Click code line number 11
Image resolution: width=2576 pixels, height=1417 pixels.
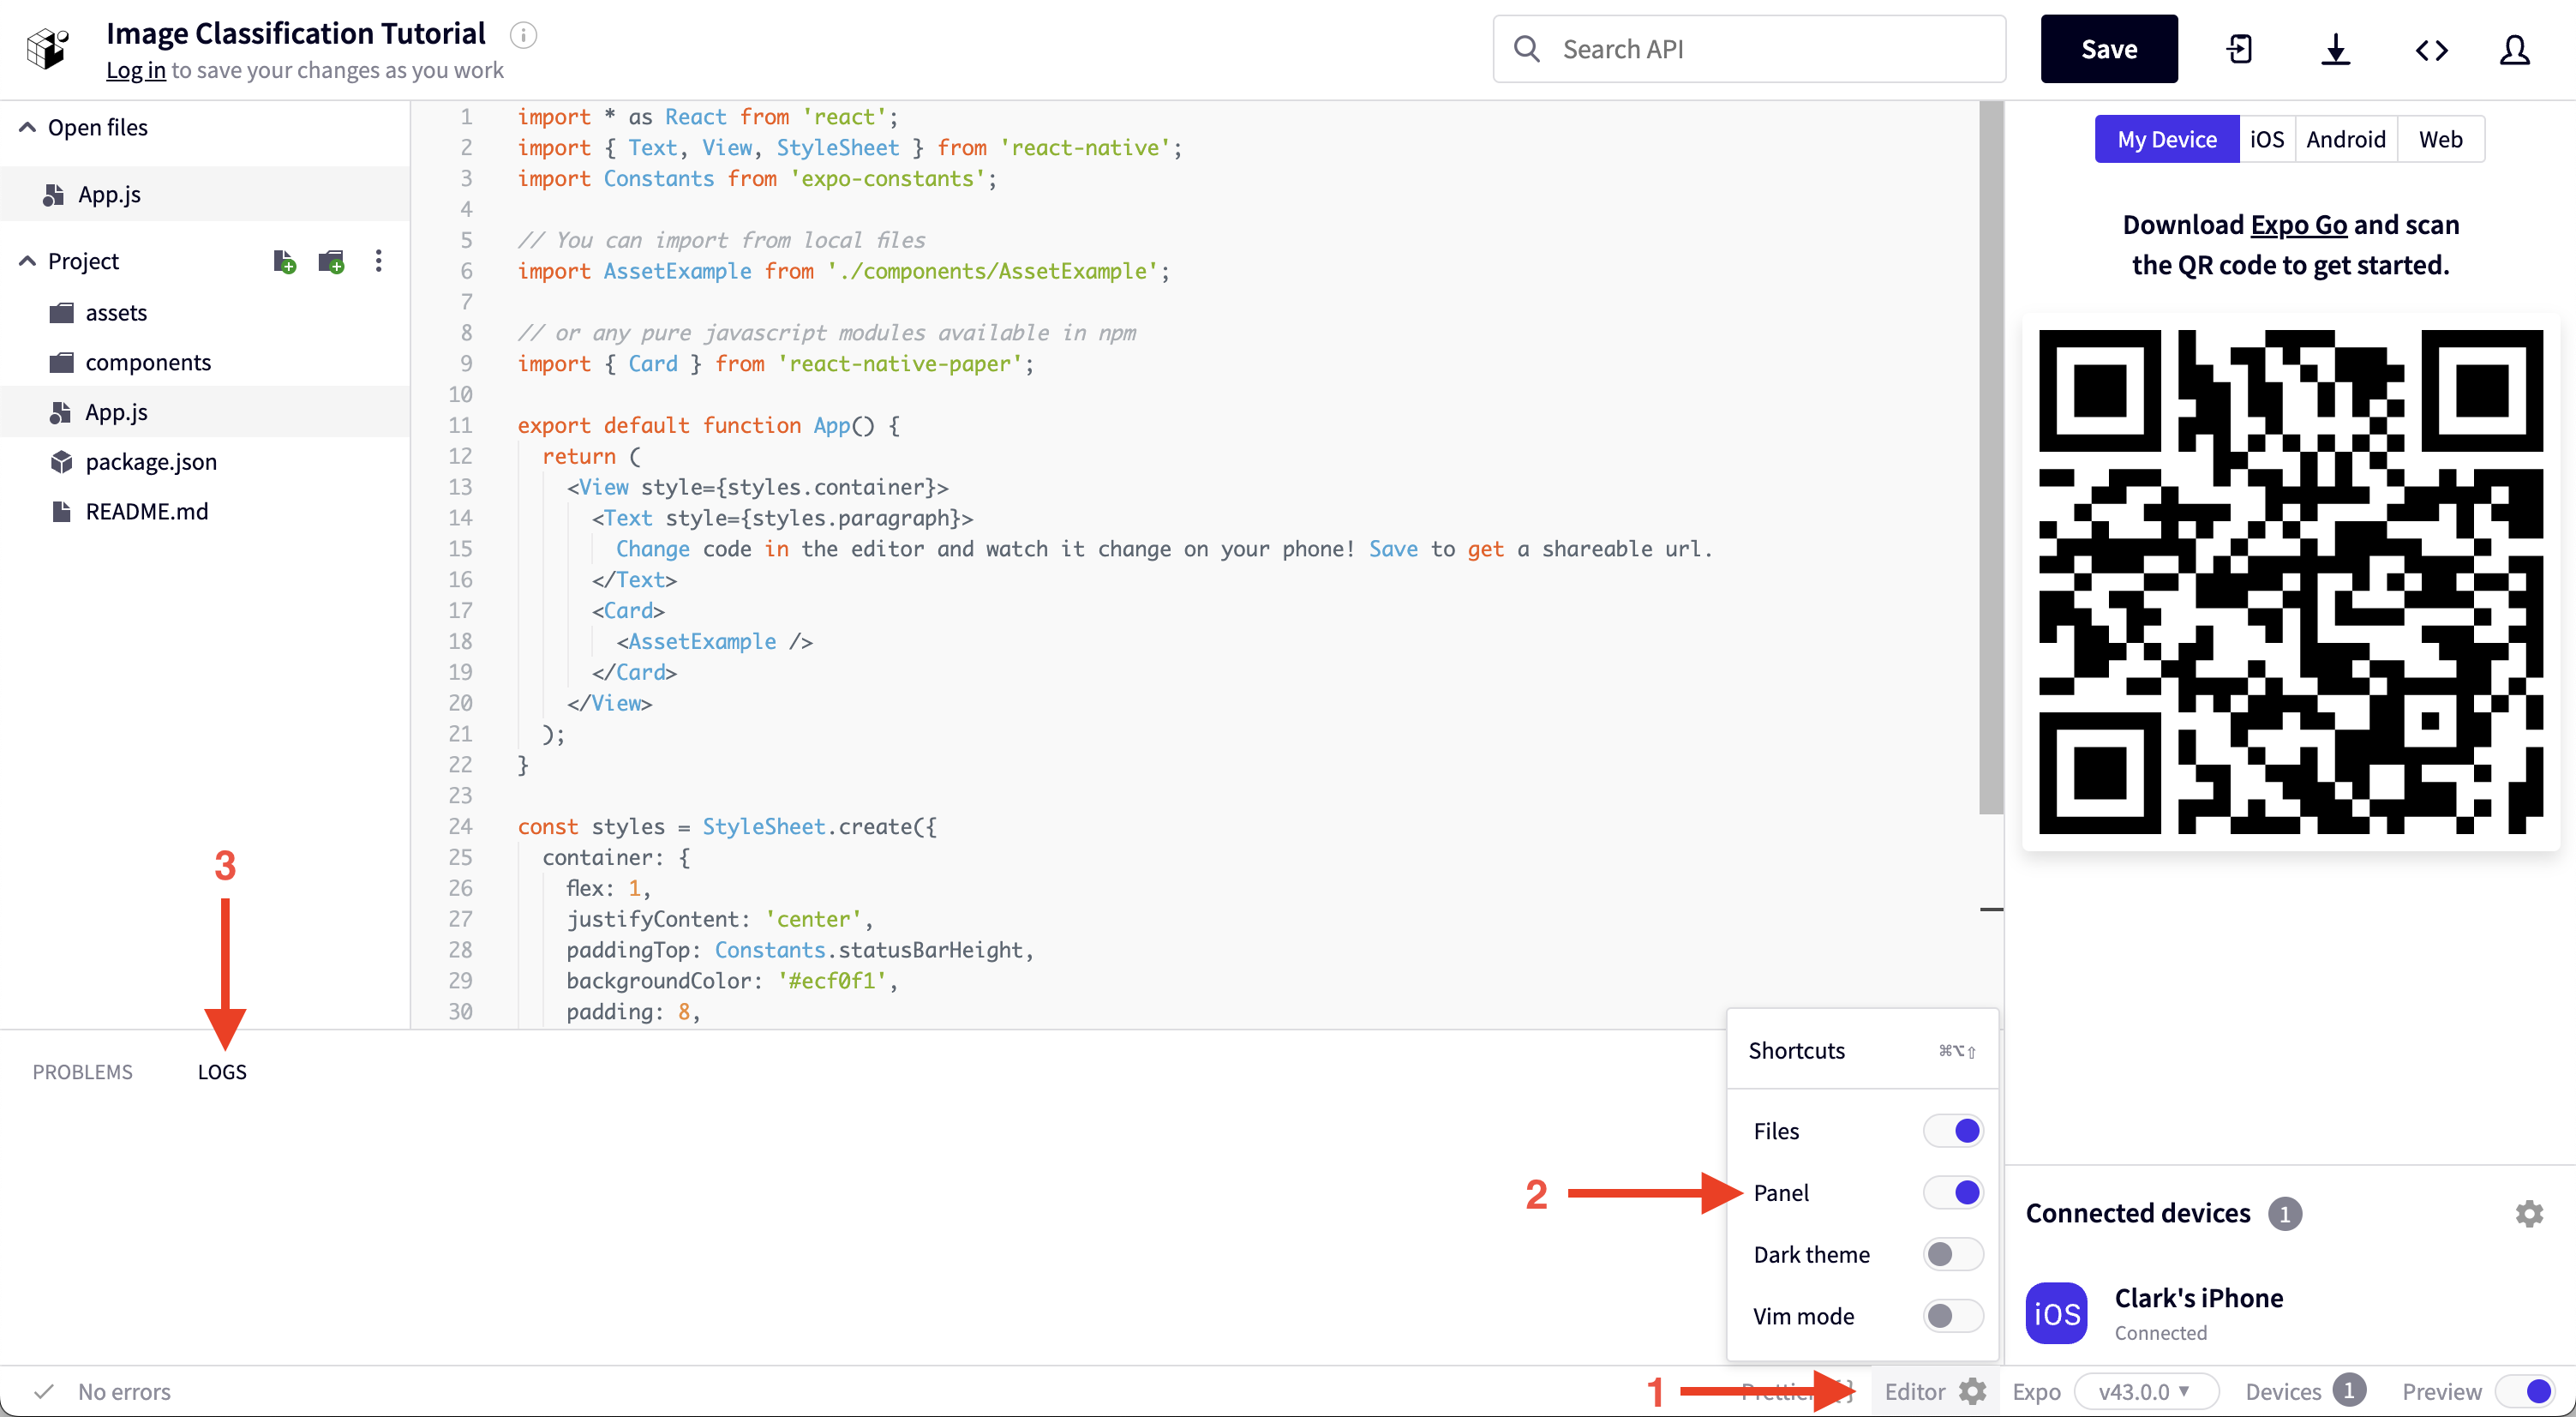(460, 425)
